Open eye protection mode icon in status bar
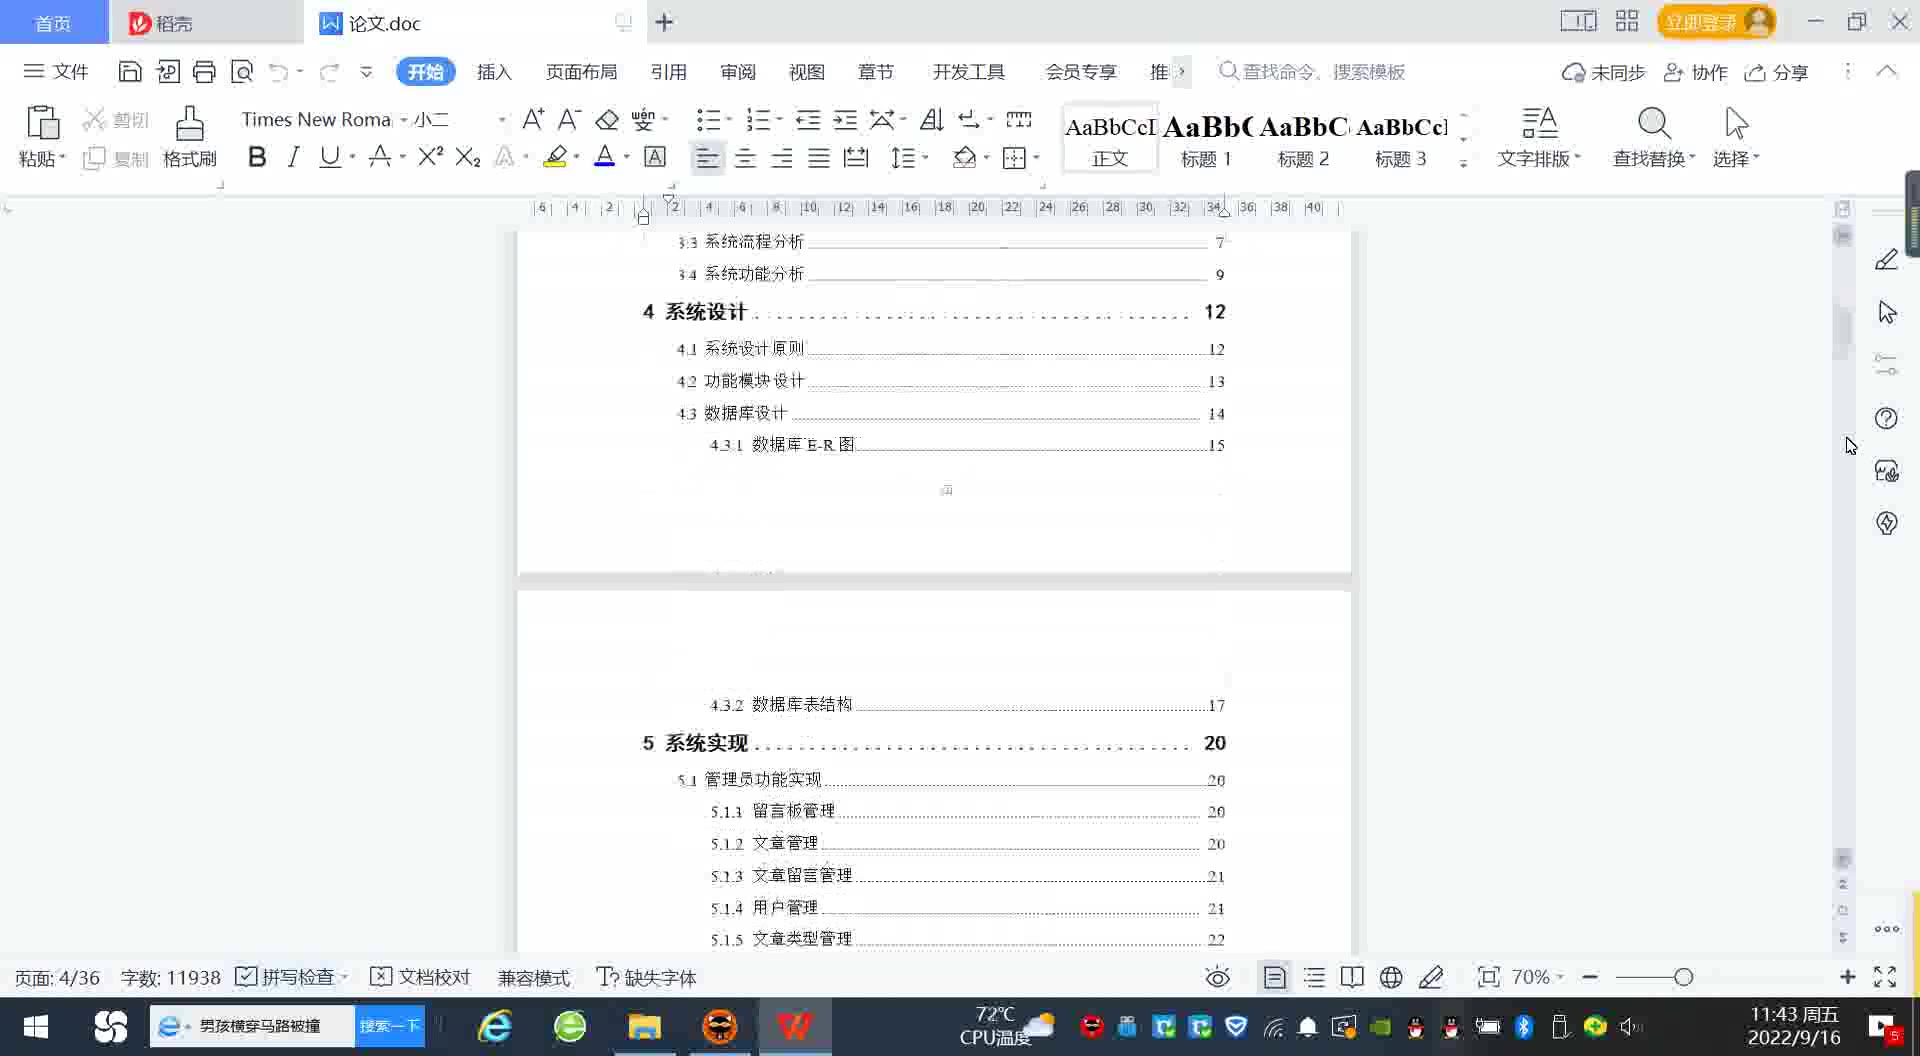The image size is (1920, 1056). (1217, 977)
